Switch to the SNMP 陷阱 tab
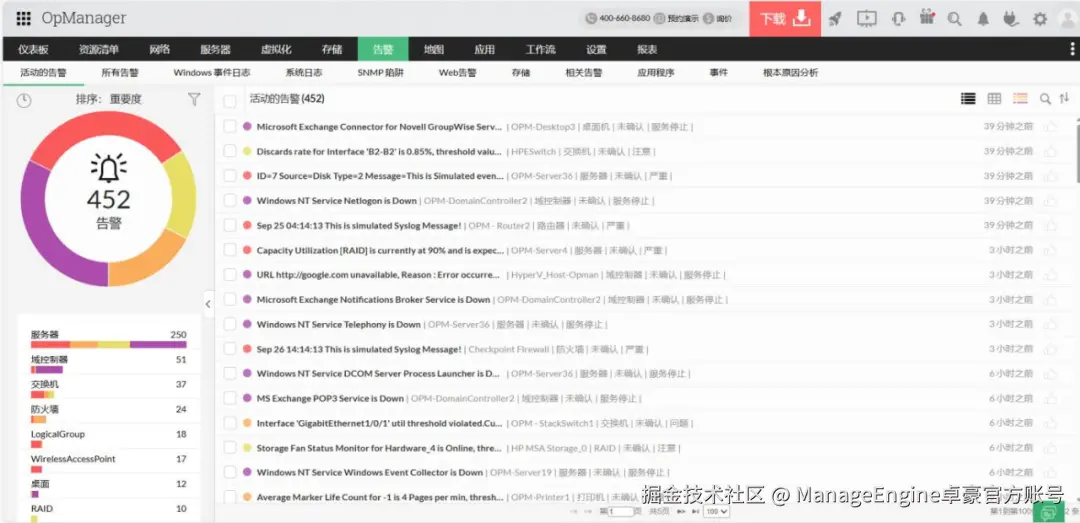 (x=380, y=72)
